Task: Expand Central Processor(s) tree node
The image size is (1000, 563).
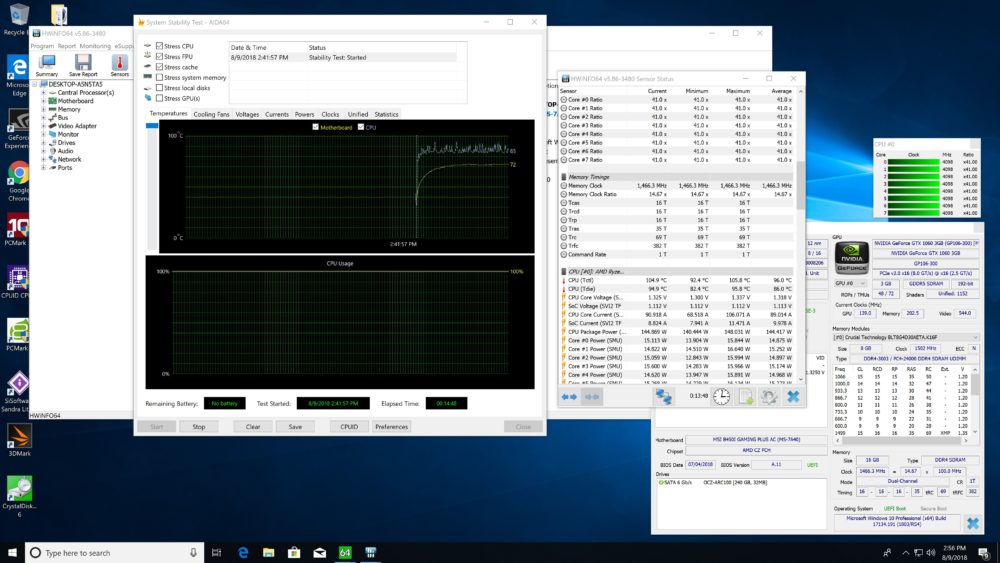Action: click(44, 92)
